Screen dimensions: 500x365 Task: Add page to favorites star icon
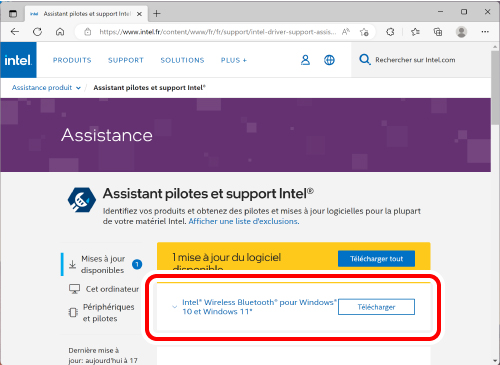[x=364, y=32]
